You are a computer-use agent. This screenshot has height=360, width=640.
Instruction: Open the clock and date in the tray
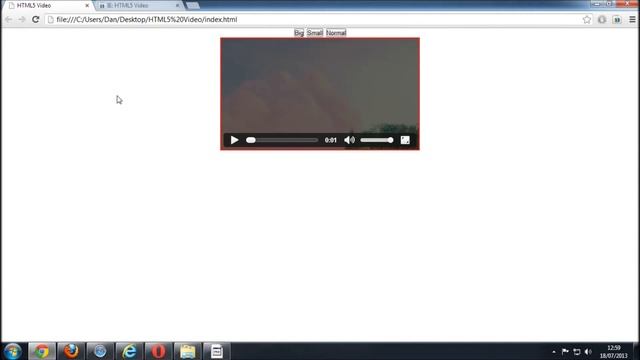click(x=613, y=351)
